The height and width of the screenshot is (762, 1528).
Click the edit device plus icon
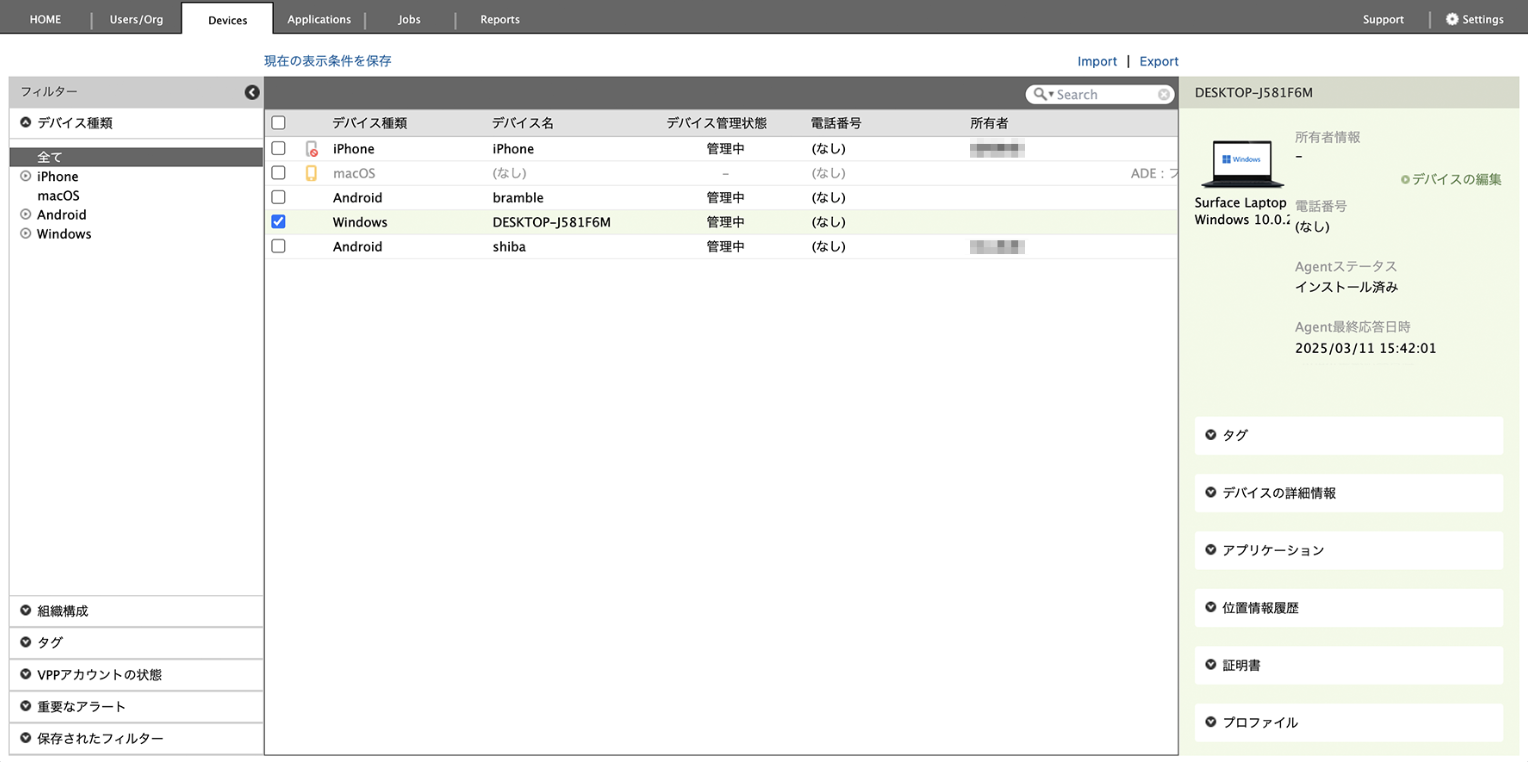1405,180
